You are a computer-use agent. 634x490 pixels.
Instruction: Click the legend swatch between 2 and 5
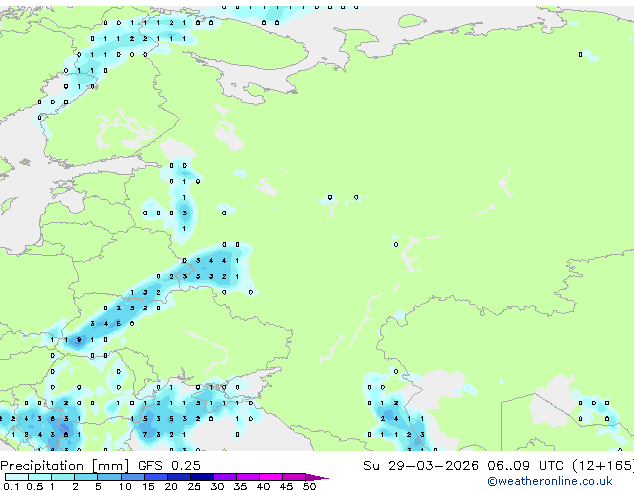click(x=86, y=477)
